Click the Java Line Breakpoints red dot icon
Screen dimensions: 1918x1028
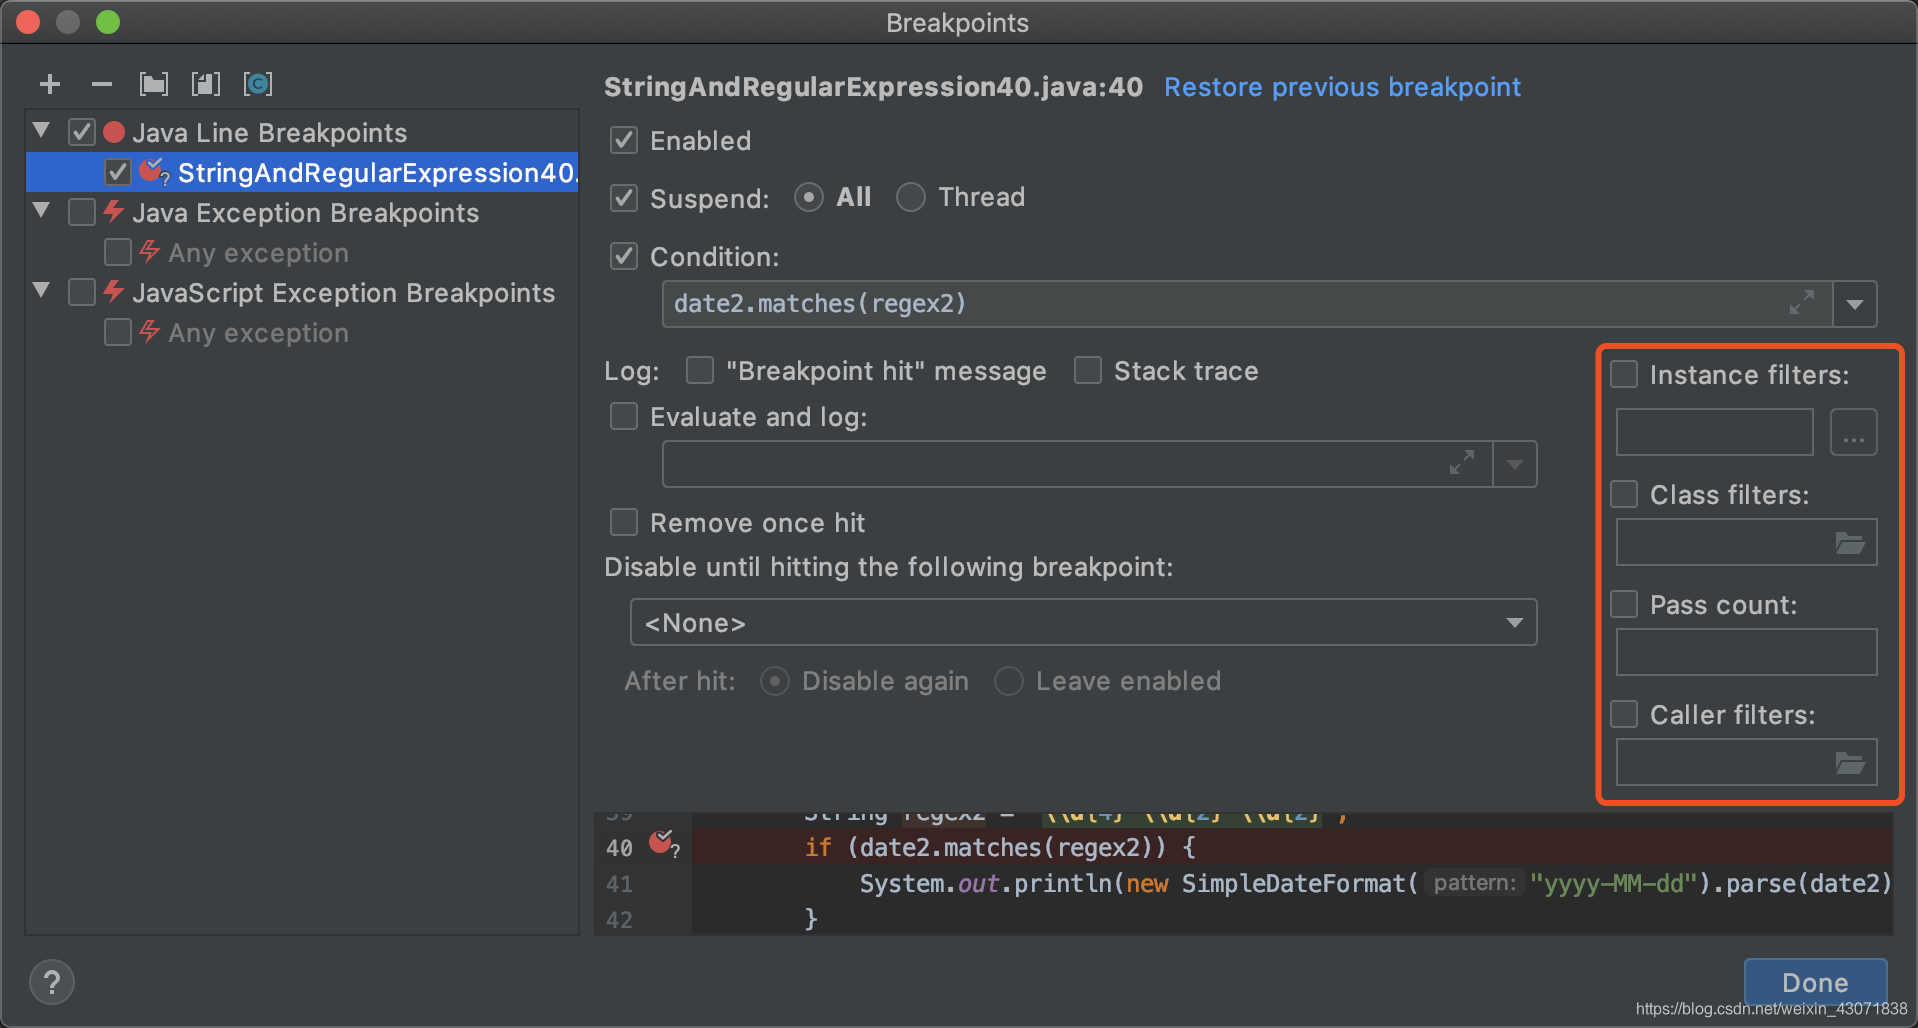click(x=114, y=132)
